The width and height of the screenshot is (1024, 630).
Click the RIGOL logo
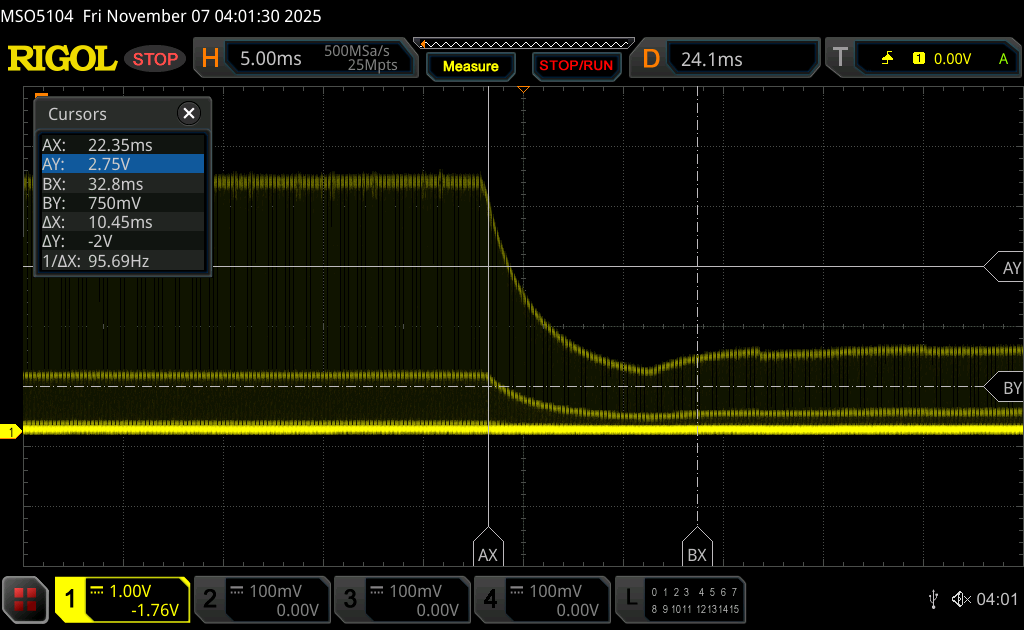[x=62, y=59]
